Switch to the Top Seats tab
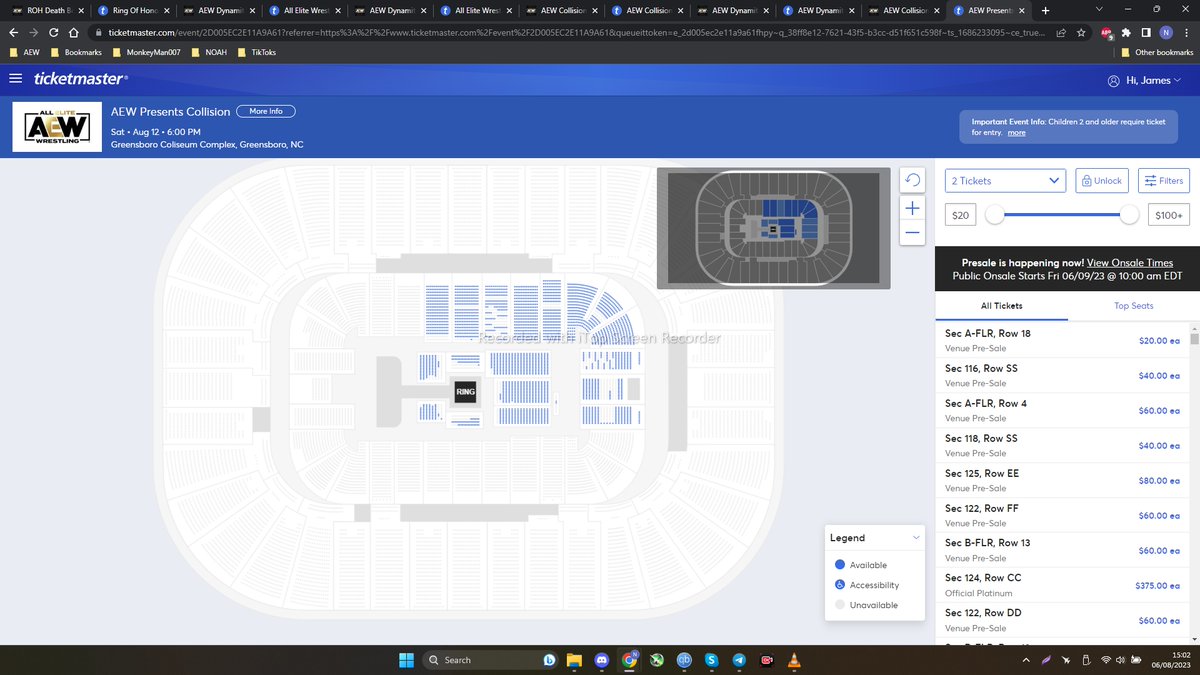This screenshot has width=1200, height=675. (x=1133, y=306)
